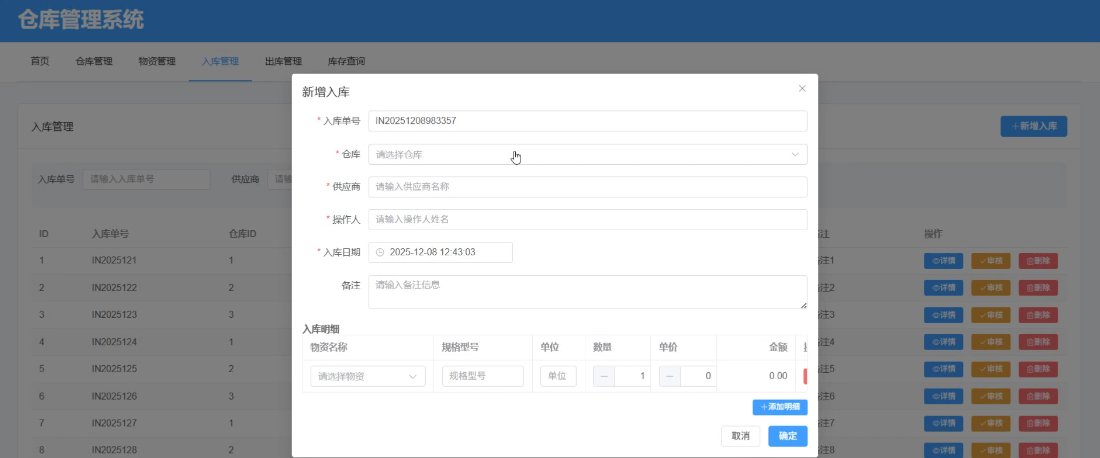This screenshot has height=458, width=1100.
Task: Click the 入库单号 field in the dialog
Action: coord(588,121)
